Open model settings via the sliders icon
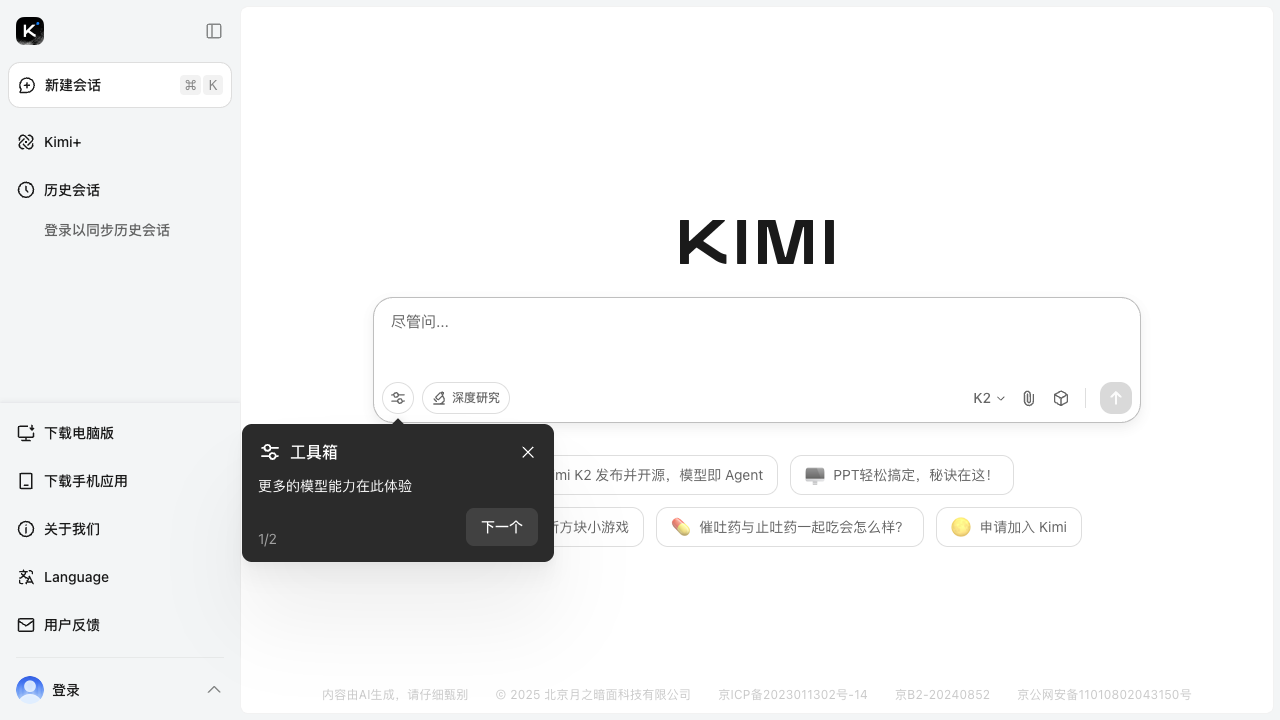The height and width of the screenshot is (720, 1280). [x=398, y=398]
